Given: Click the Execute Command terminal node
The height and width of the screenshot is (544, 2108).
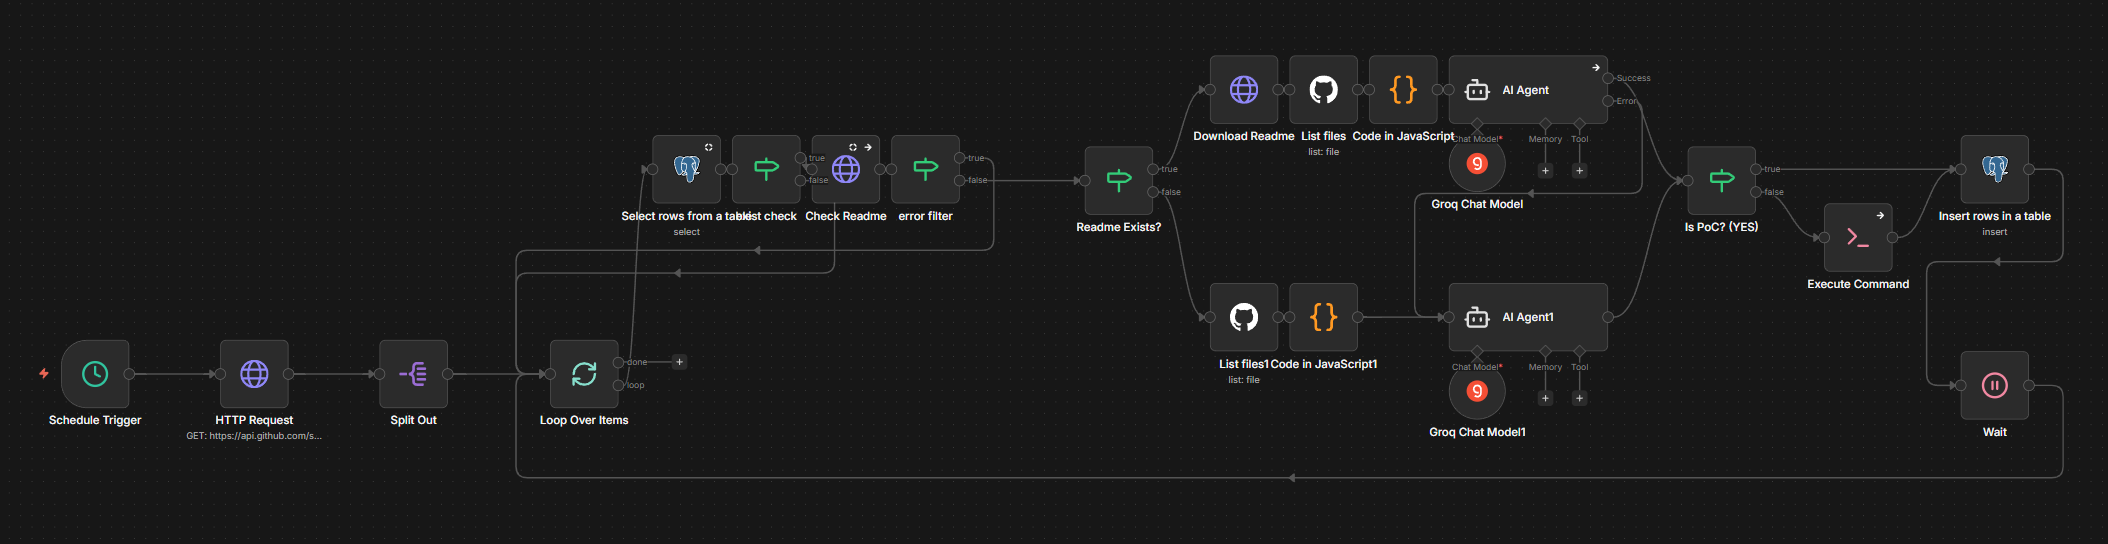Looking at the screenshot, I should coord(1858,238).
